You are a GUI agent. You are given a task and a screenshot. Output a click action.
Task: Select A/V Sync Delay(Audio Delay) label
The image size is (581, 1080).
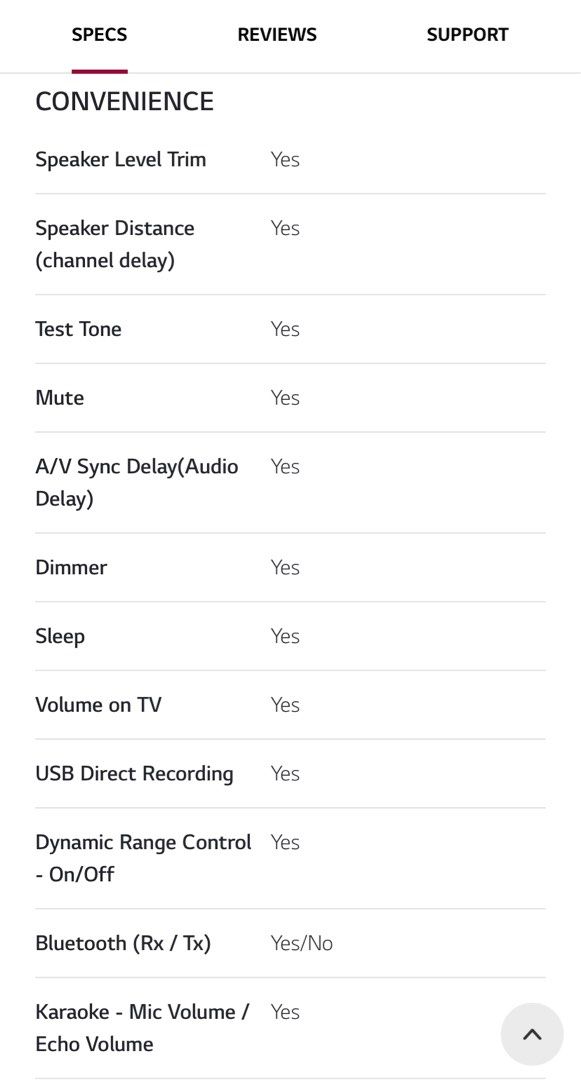point(137,482)
